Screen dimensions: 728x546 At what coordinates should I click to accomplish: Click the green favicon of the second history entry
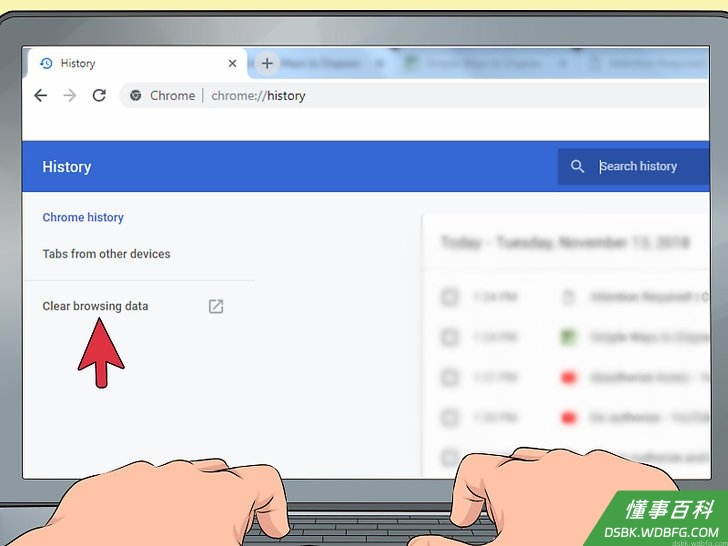(569, 337)
